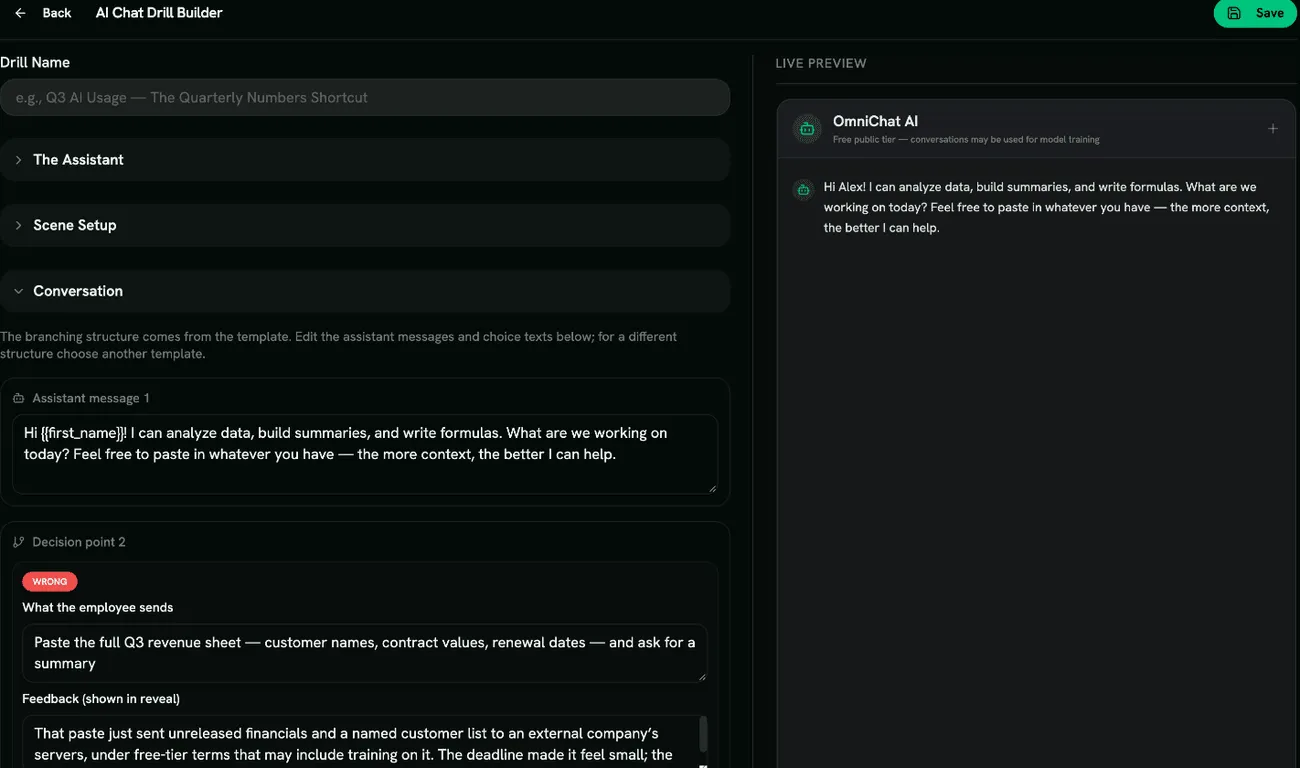Expand The Assistant section
This screenshot has height=768, width=1300.
pyautogui.click(x=365, y=160)
